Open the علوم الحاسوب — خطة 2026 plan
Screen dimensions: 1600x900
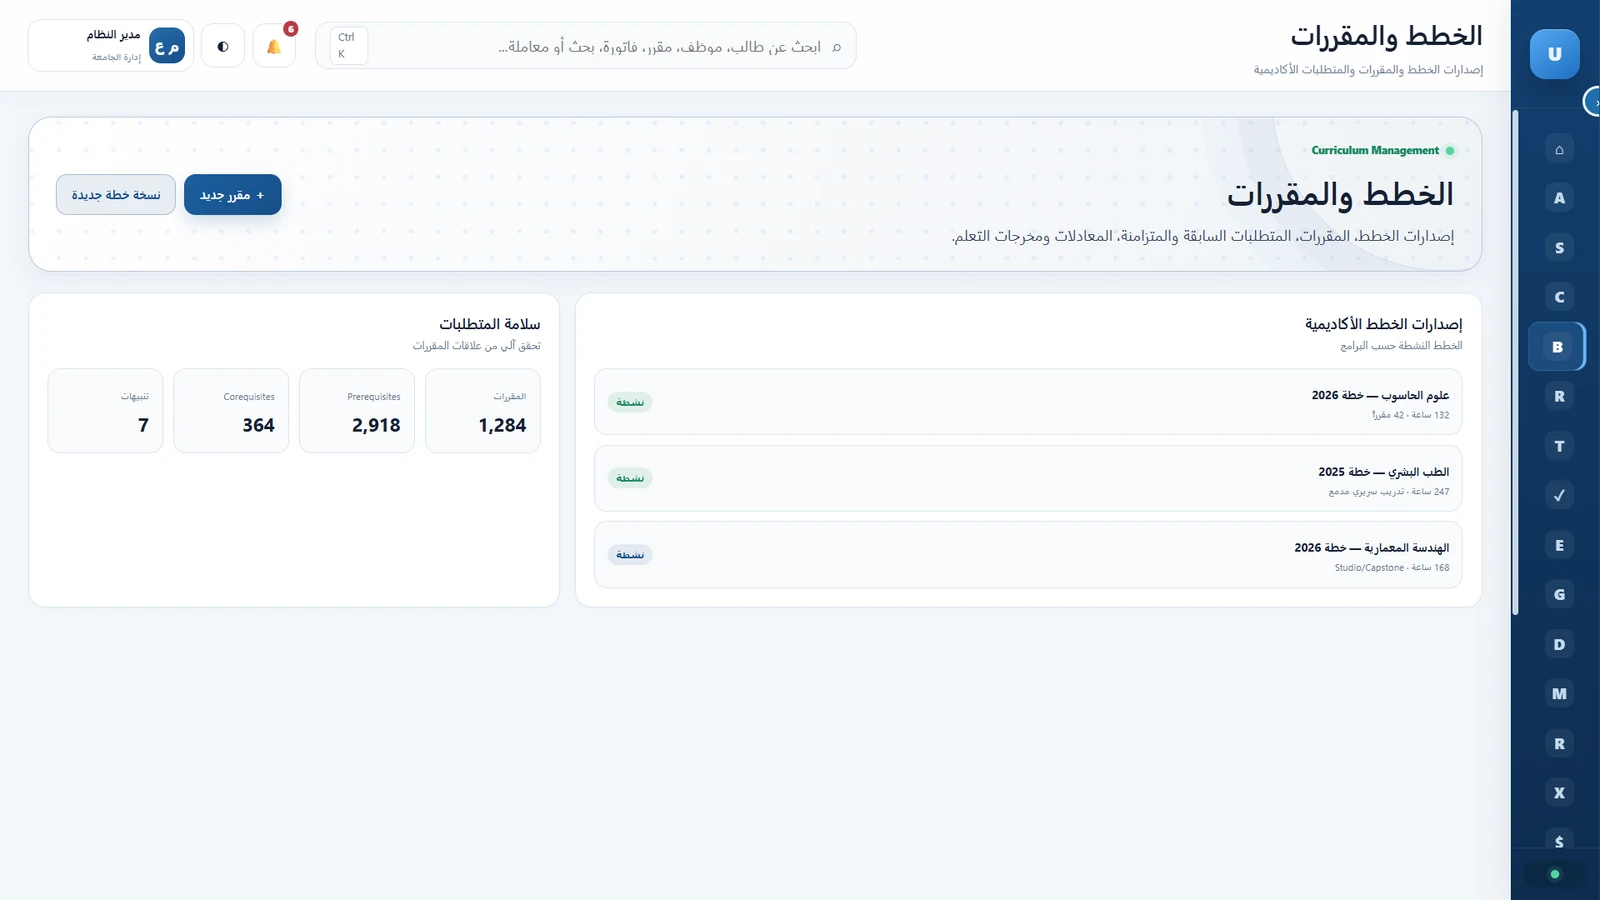click(1028, 402)
